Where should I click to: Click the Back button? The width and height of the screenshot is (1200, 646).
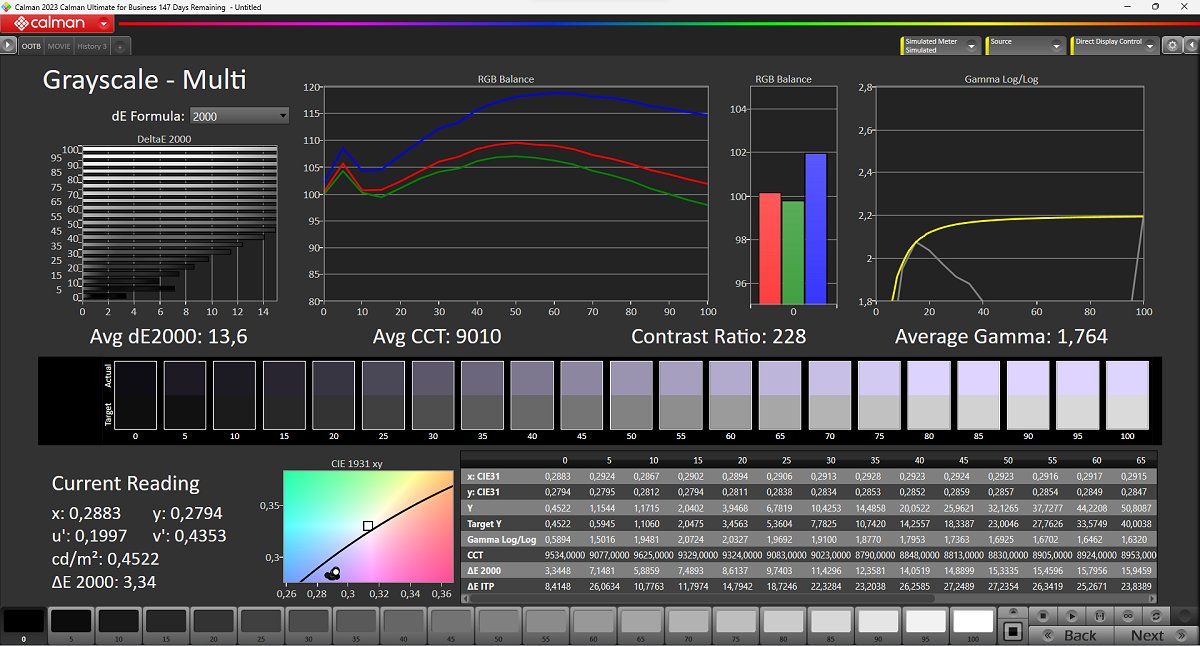(1071, 635)
